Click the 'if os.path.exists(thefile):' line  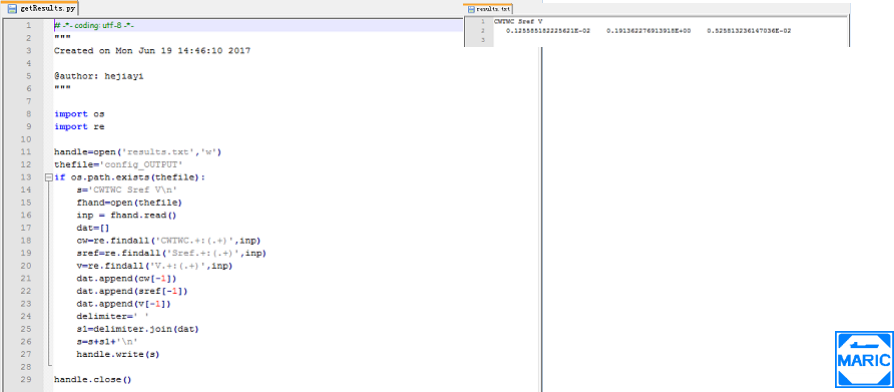(x=129, y=177)
